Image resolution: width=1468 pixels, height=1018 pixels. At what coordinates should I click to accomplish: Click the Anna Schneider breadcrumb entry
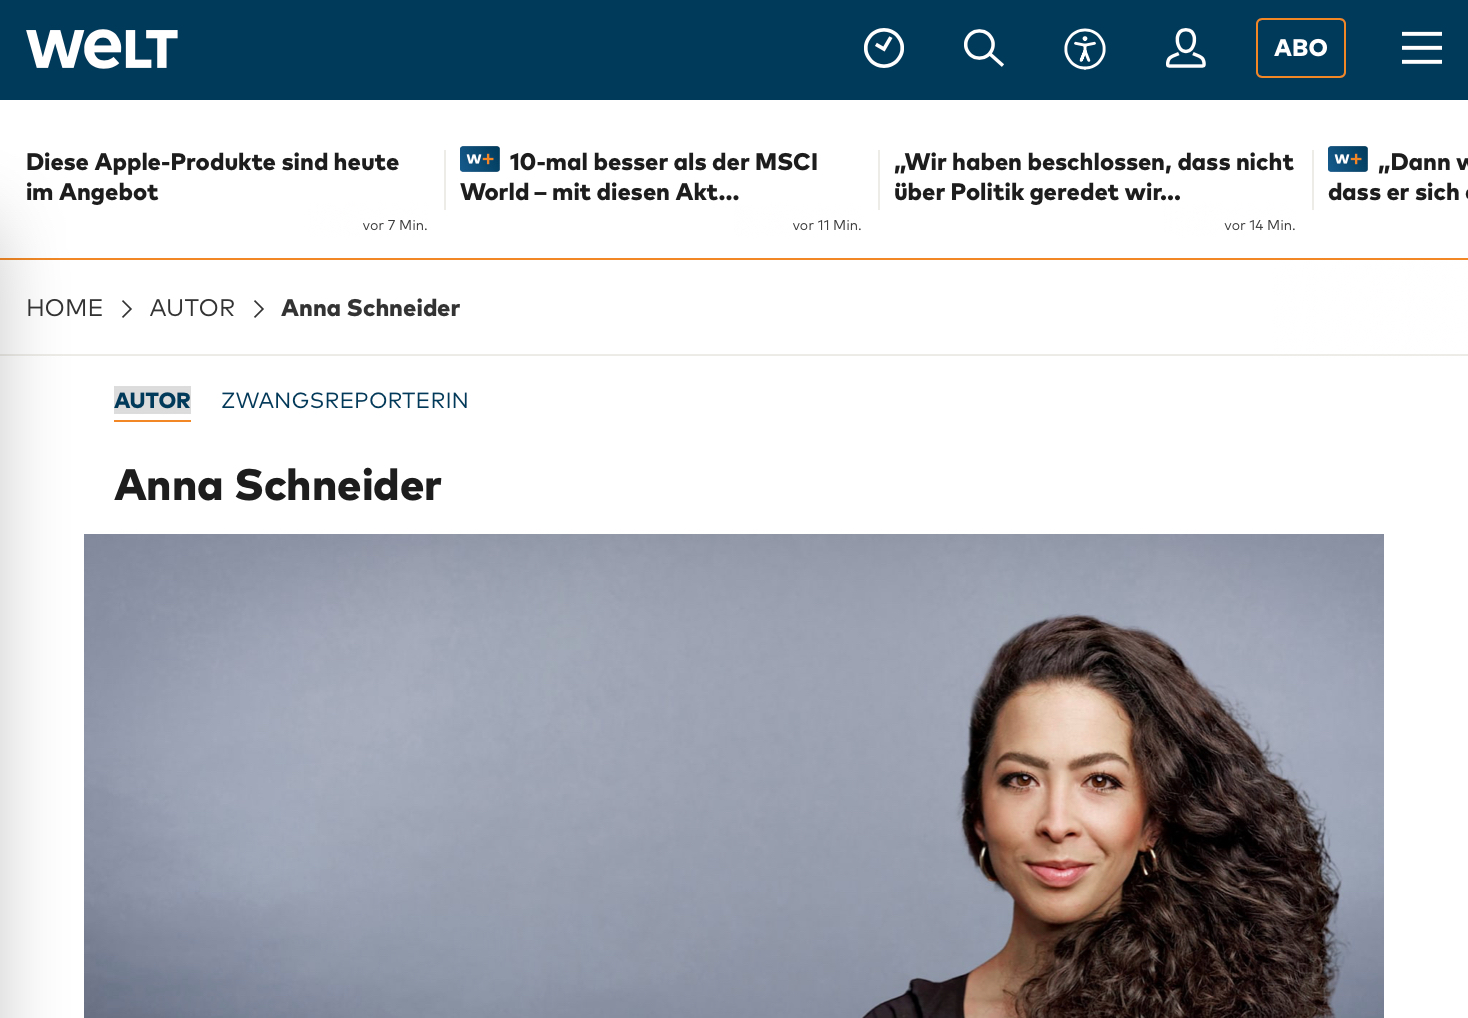(x=371, y=308)
